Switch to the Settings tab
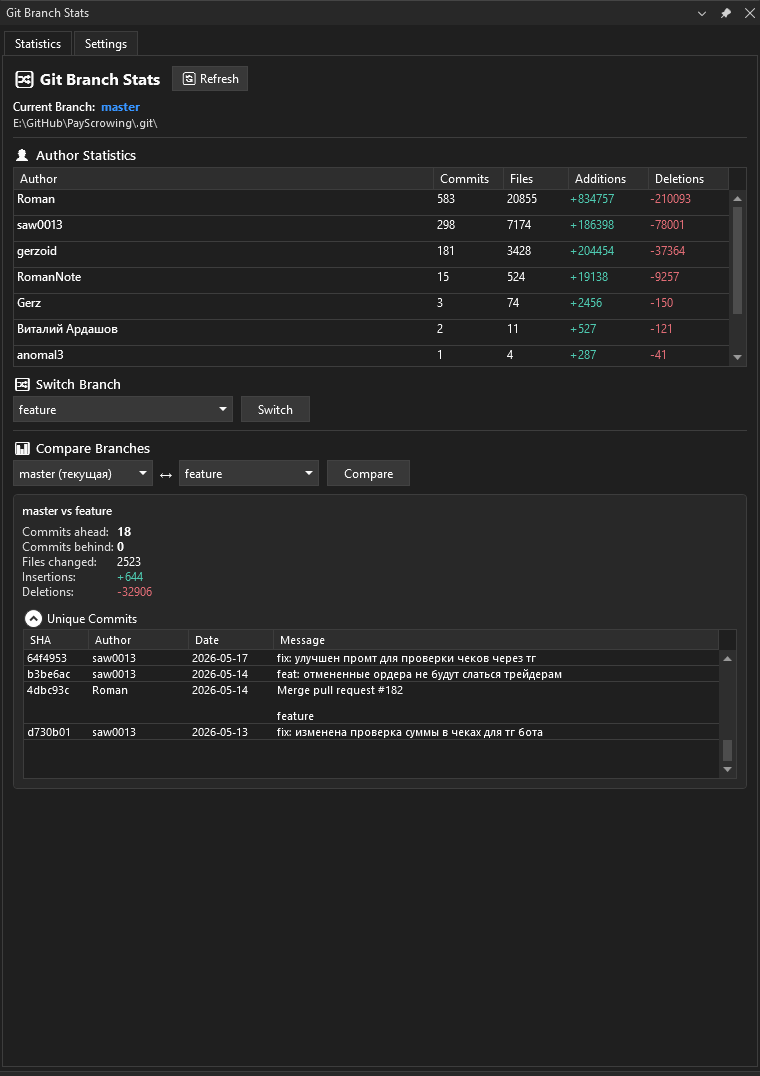 tap(106, 44)
